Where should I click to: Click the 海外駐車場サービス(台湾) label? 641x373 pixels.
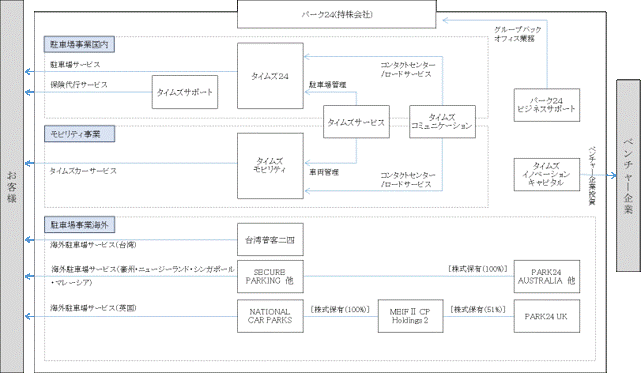(x=93, y=245)
